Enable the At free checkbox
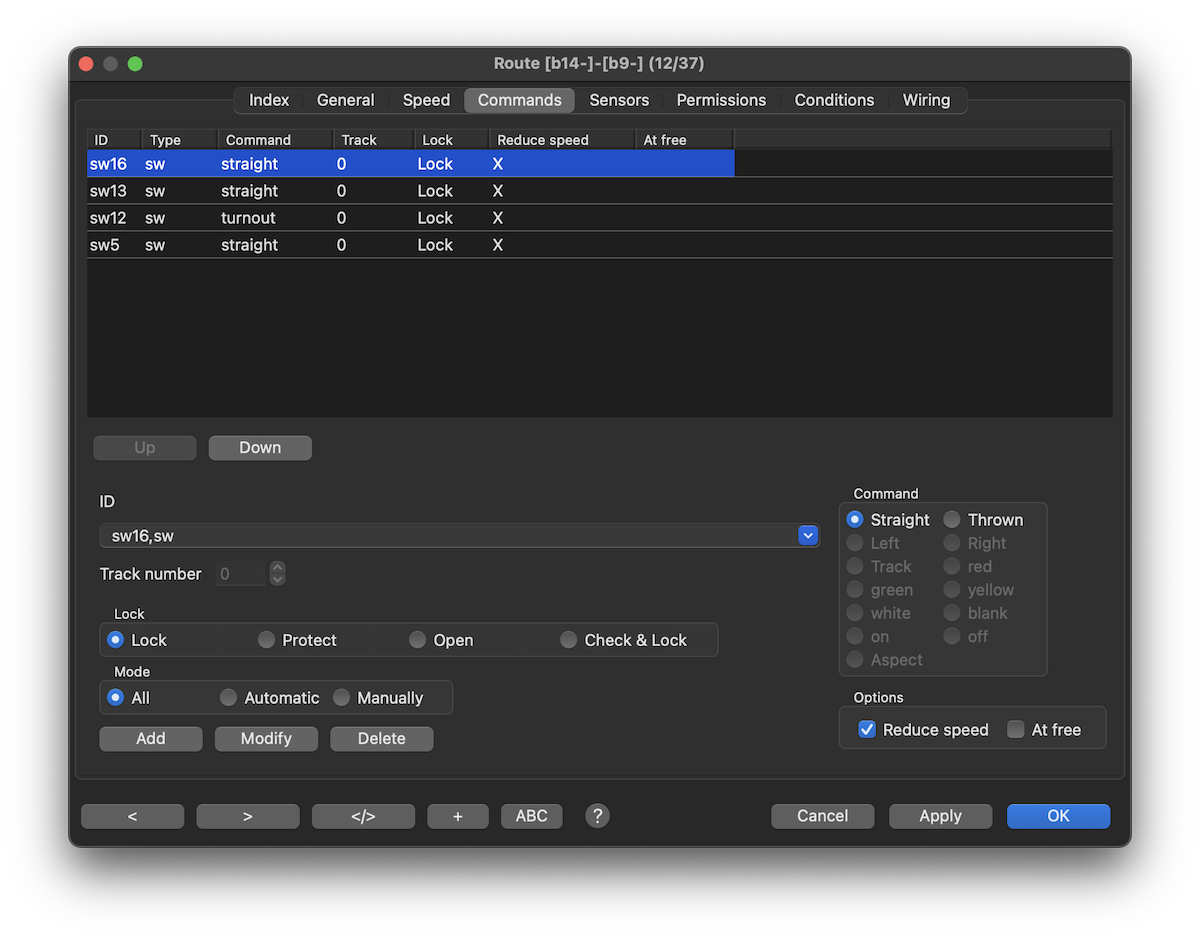Image resolution: width=1200 pixels, height=938 pixels. (x=1016, y=730)
